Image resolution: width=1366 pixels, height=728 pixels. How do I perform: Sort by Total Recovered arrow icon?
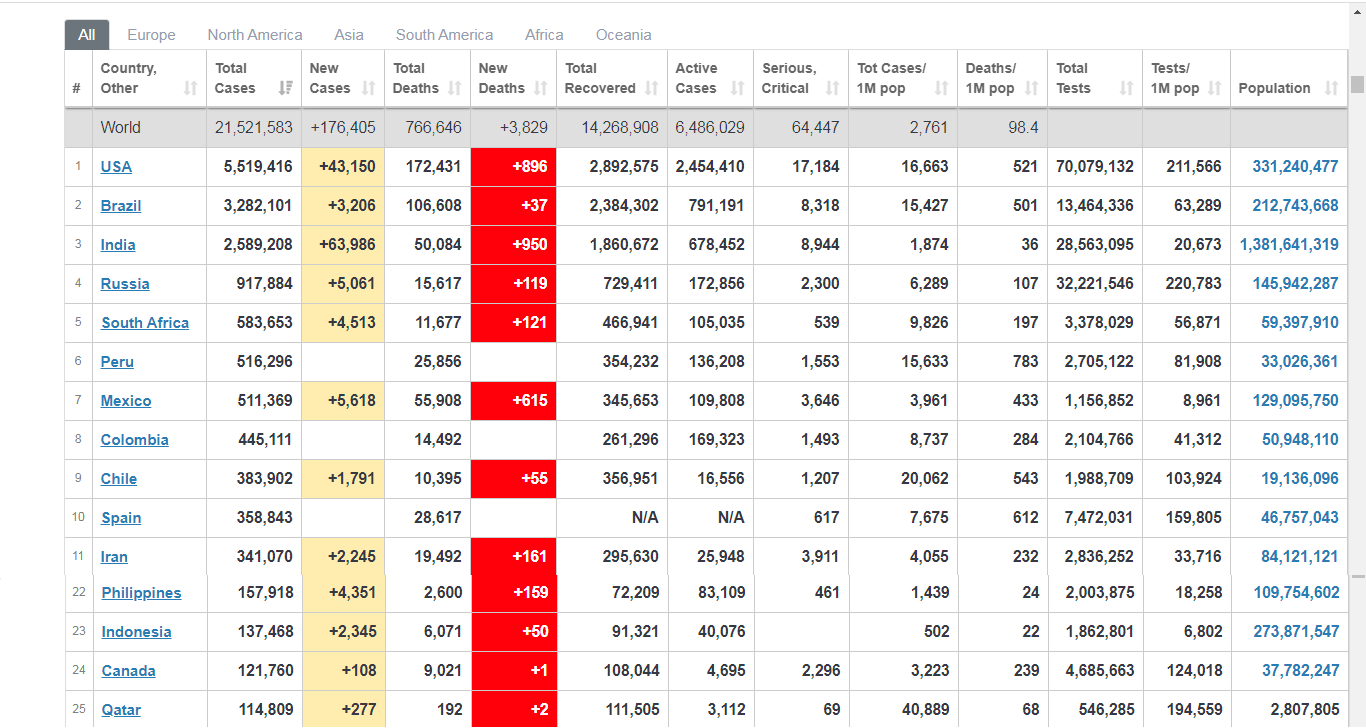[652, 88]
